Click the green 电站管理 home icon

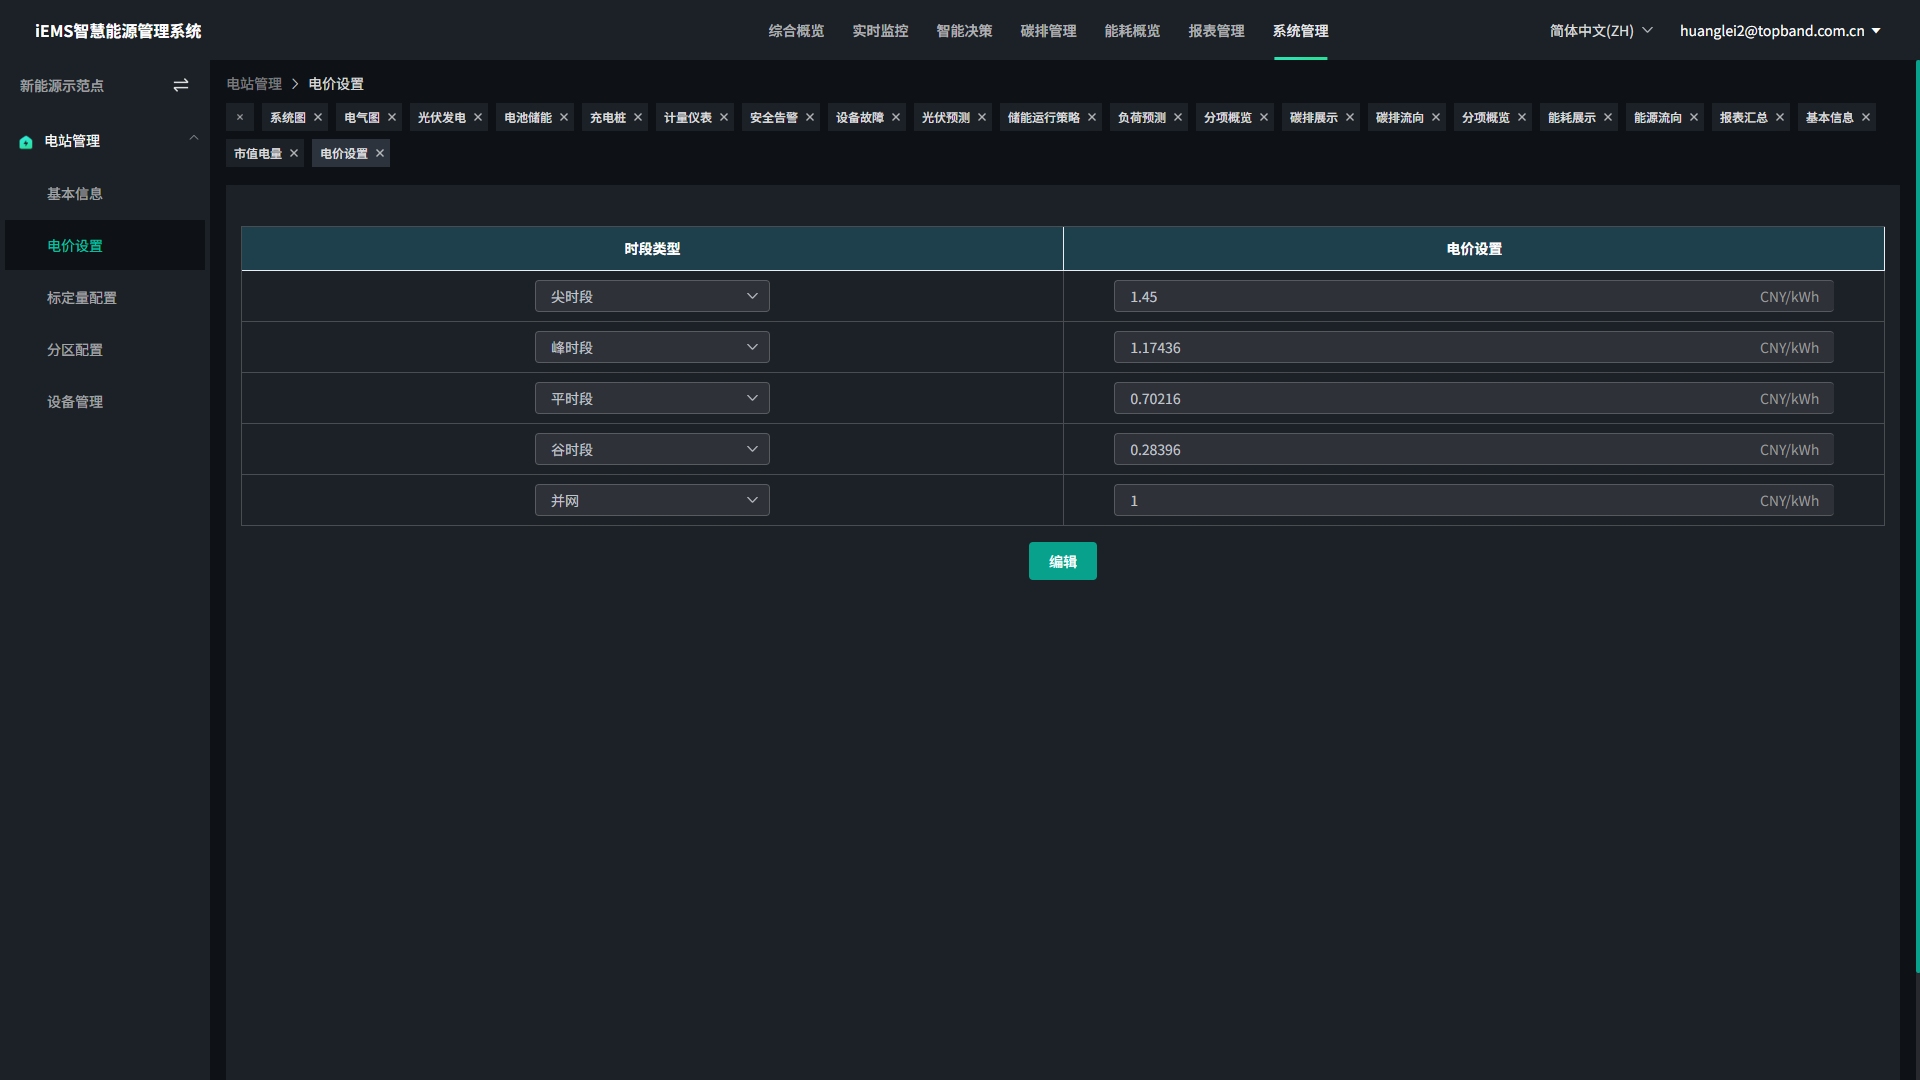[26, 142]
